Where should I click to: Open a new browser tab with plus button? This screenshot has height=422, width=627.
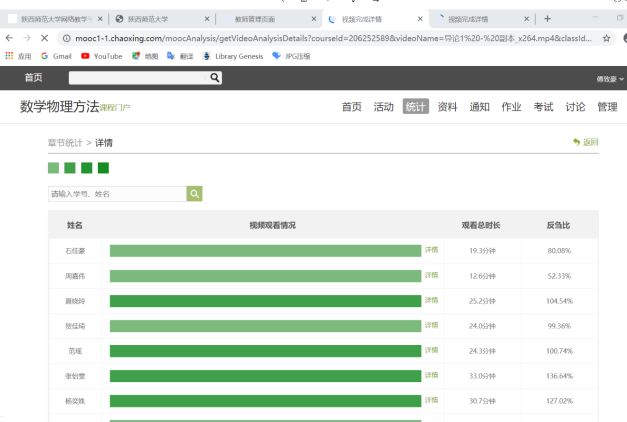click(547, 19)
